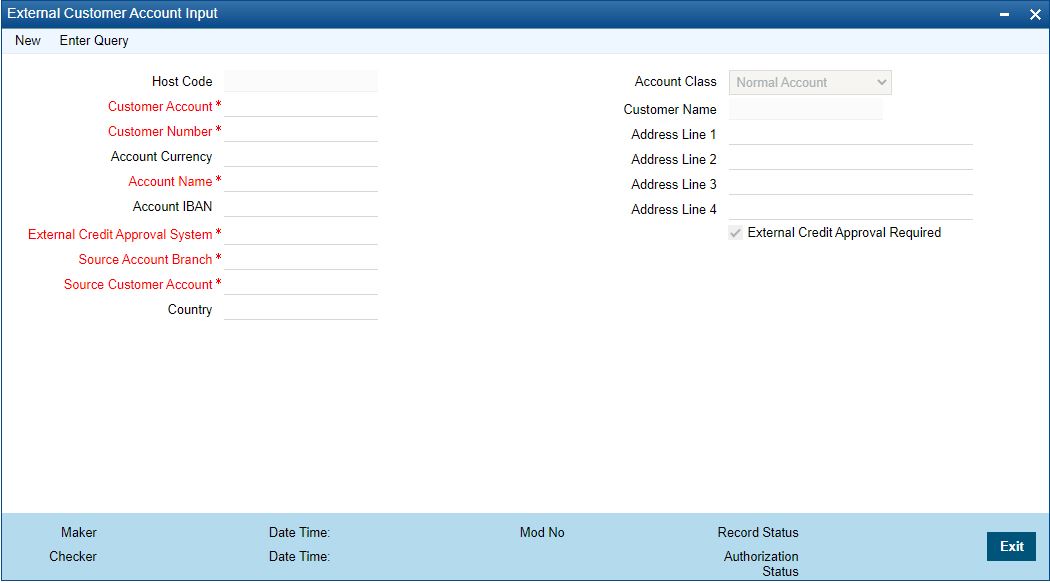Focus the Address Line 2 field
This screenshot has width=1050, height=583.
pos(850,159)
